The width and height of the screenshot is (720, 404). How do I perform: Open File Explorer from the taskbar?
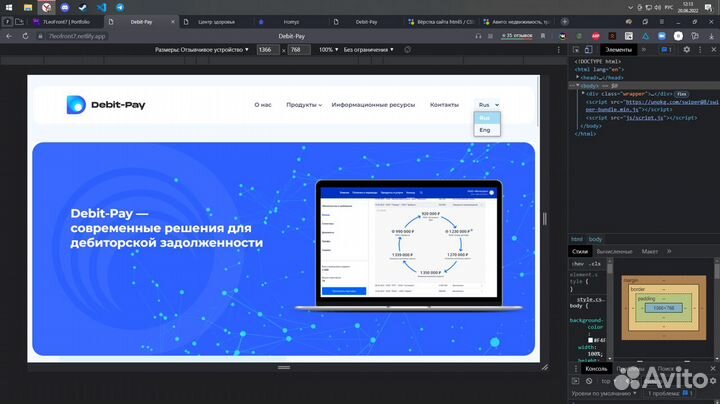(28, 7)
